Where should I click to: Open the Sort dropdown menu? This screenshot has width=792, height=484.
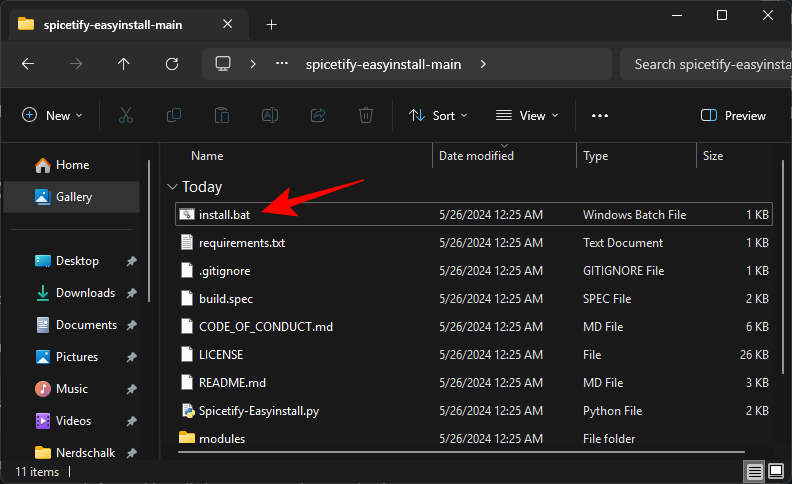pyautogui.click(x=438, y=116)
